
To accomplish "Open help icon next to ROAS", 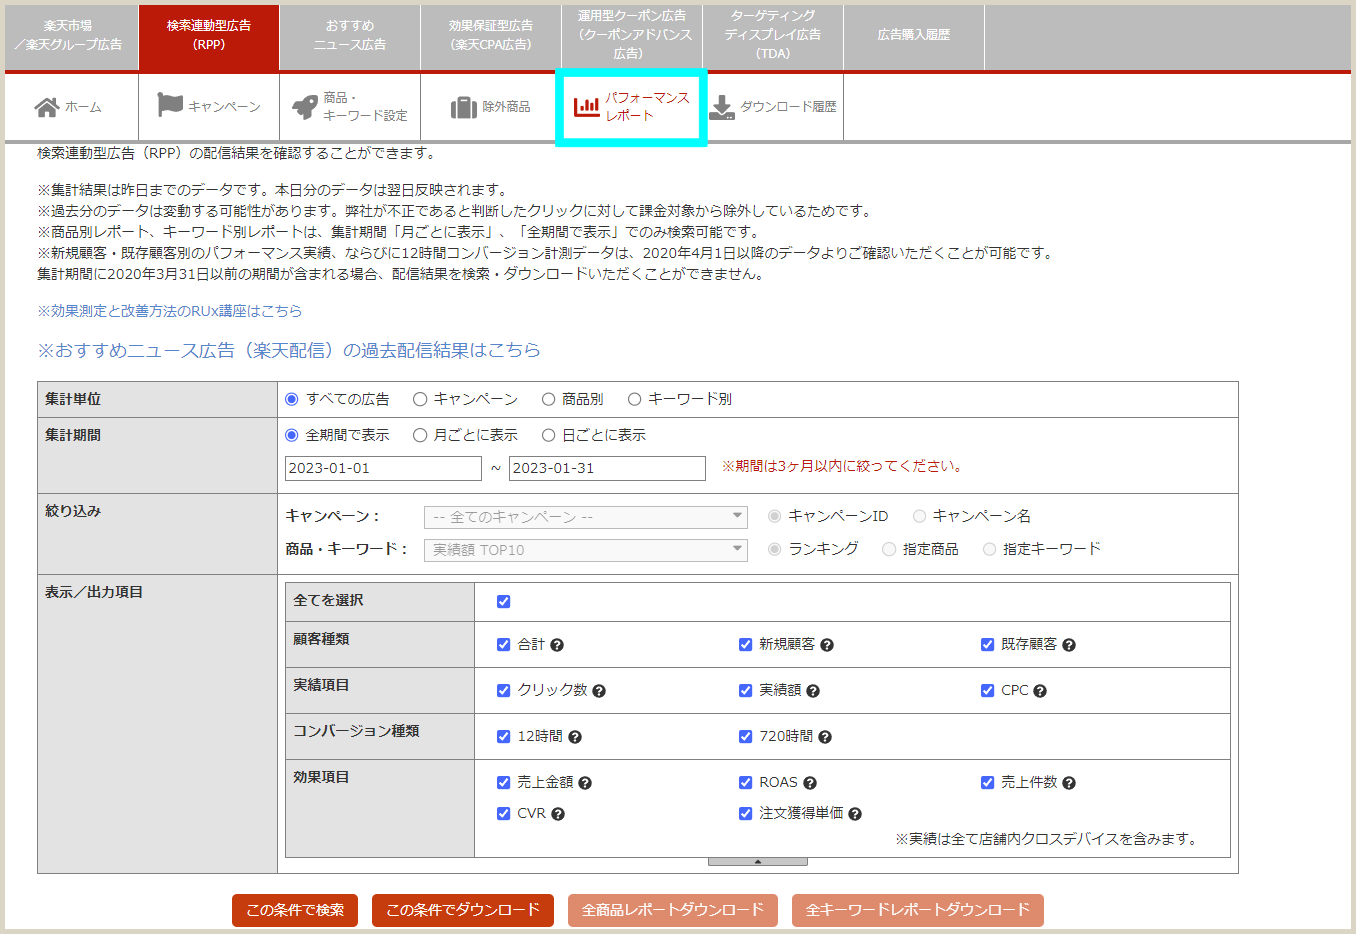I will [x=810, y=783].
